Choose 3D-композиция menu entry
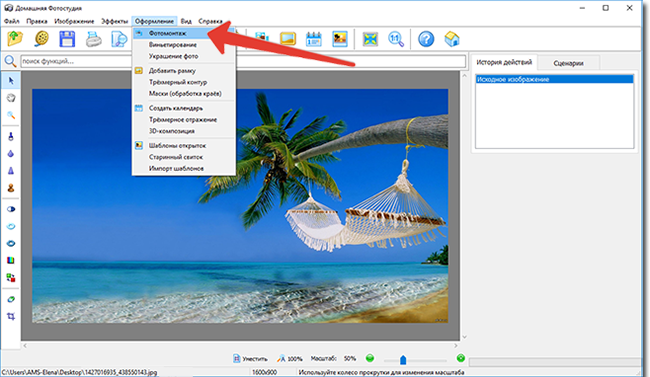This screenshot has width=650, height=377. tap(184, 131)
